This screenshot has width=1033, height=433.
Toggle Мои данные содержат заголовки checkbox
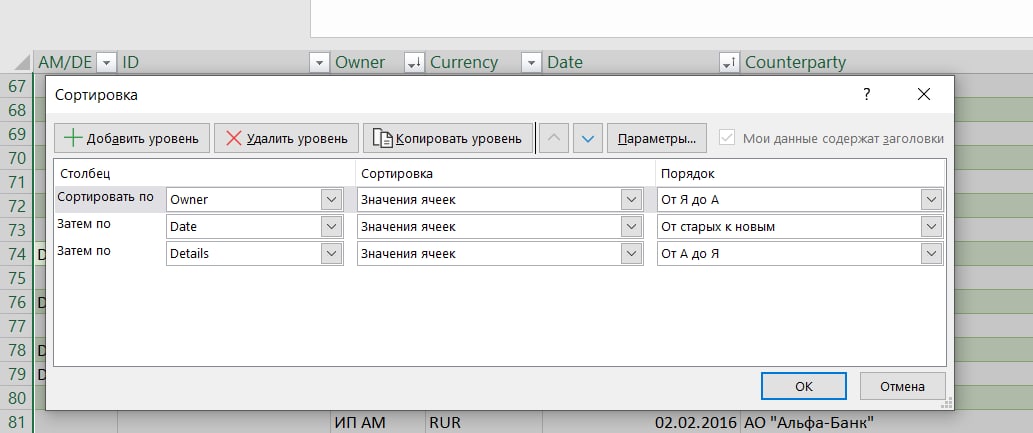[x=727, y=138]
